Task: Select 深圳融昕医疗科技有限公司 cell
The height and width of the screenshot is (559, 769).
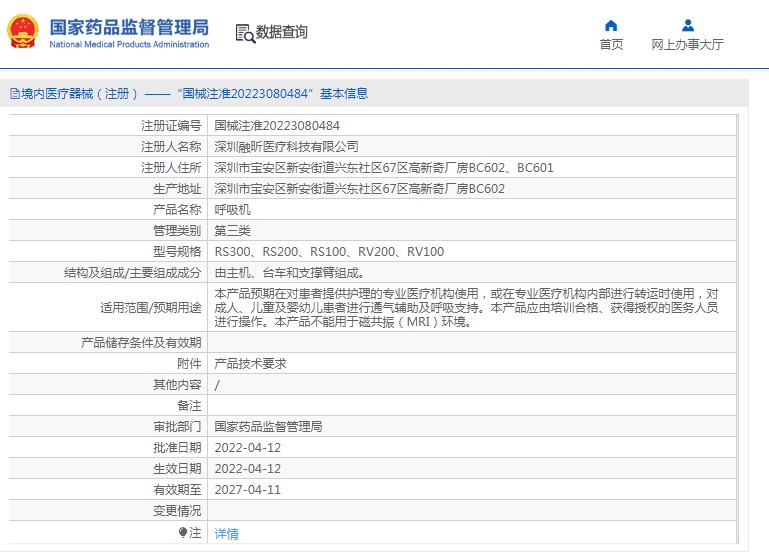Action: pyautogui.click(x=286, y=147)
